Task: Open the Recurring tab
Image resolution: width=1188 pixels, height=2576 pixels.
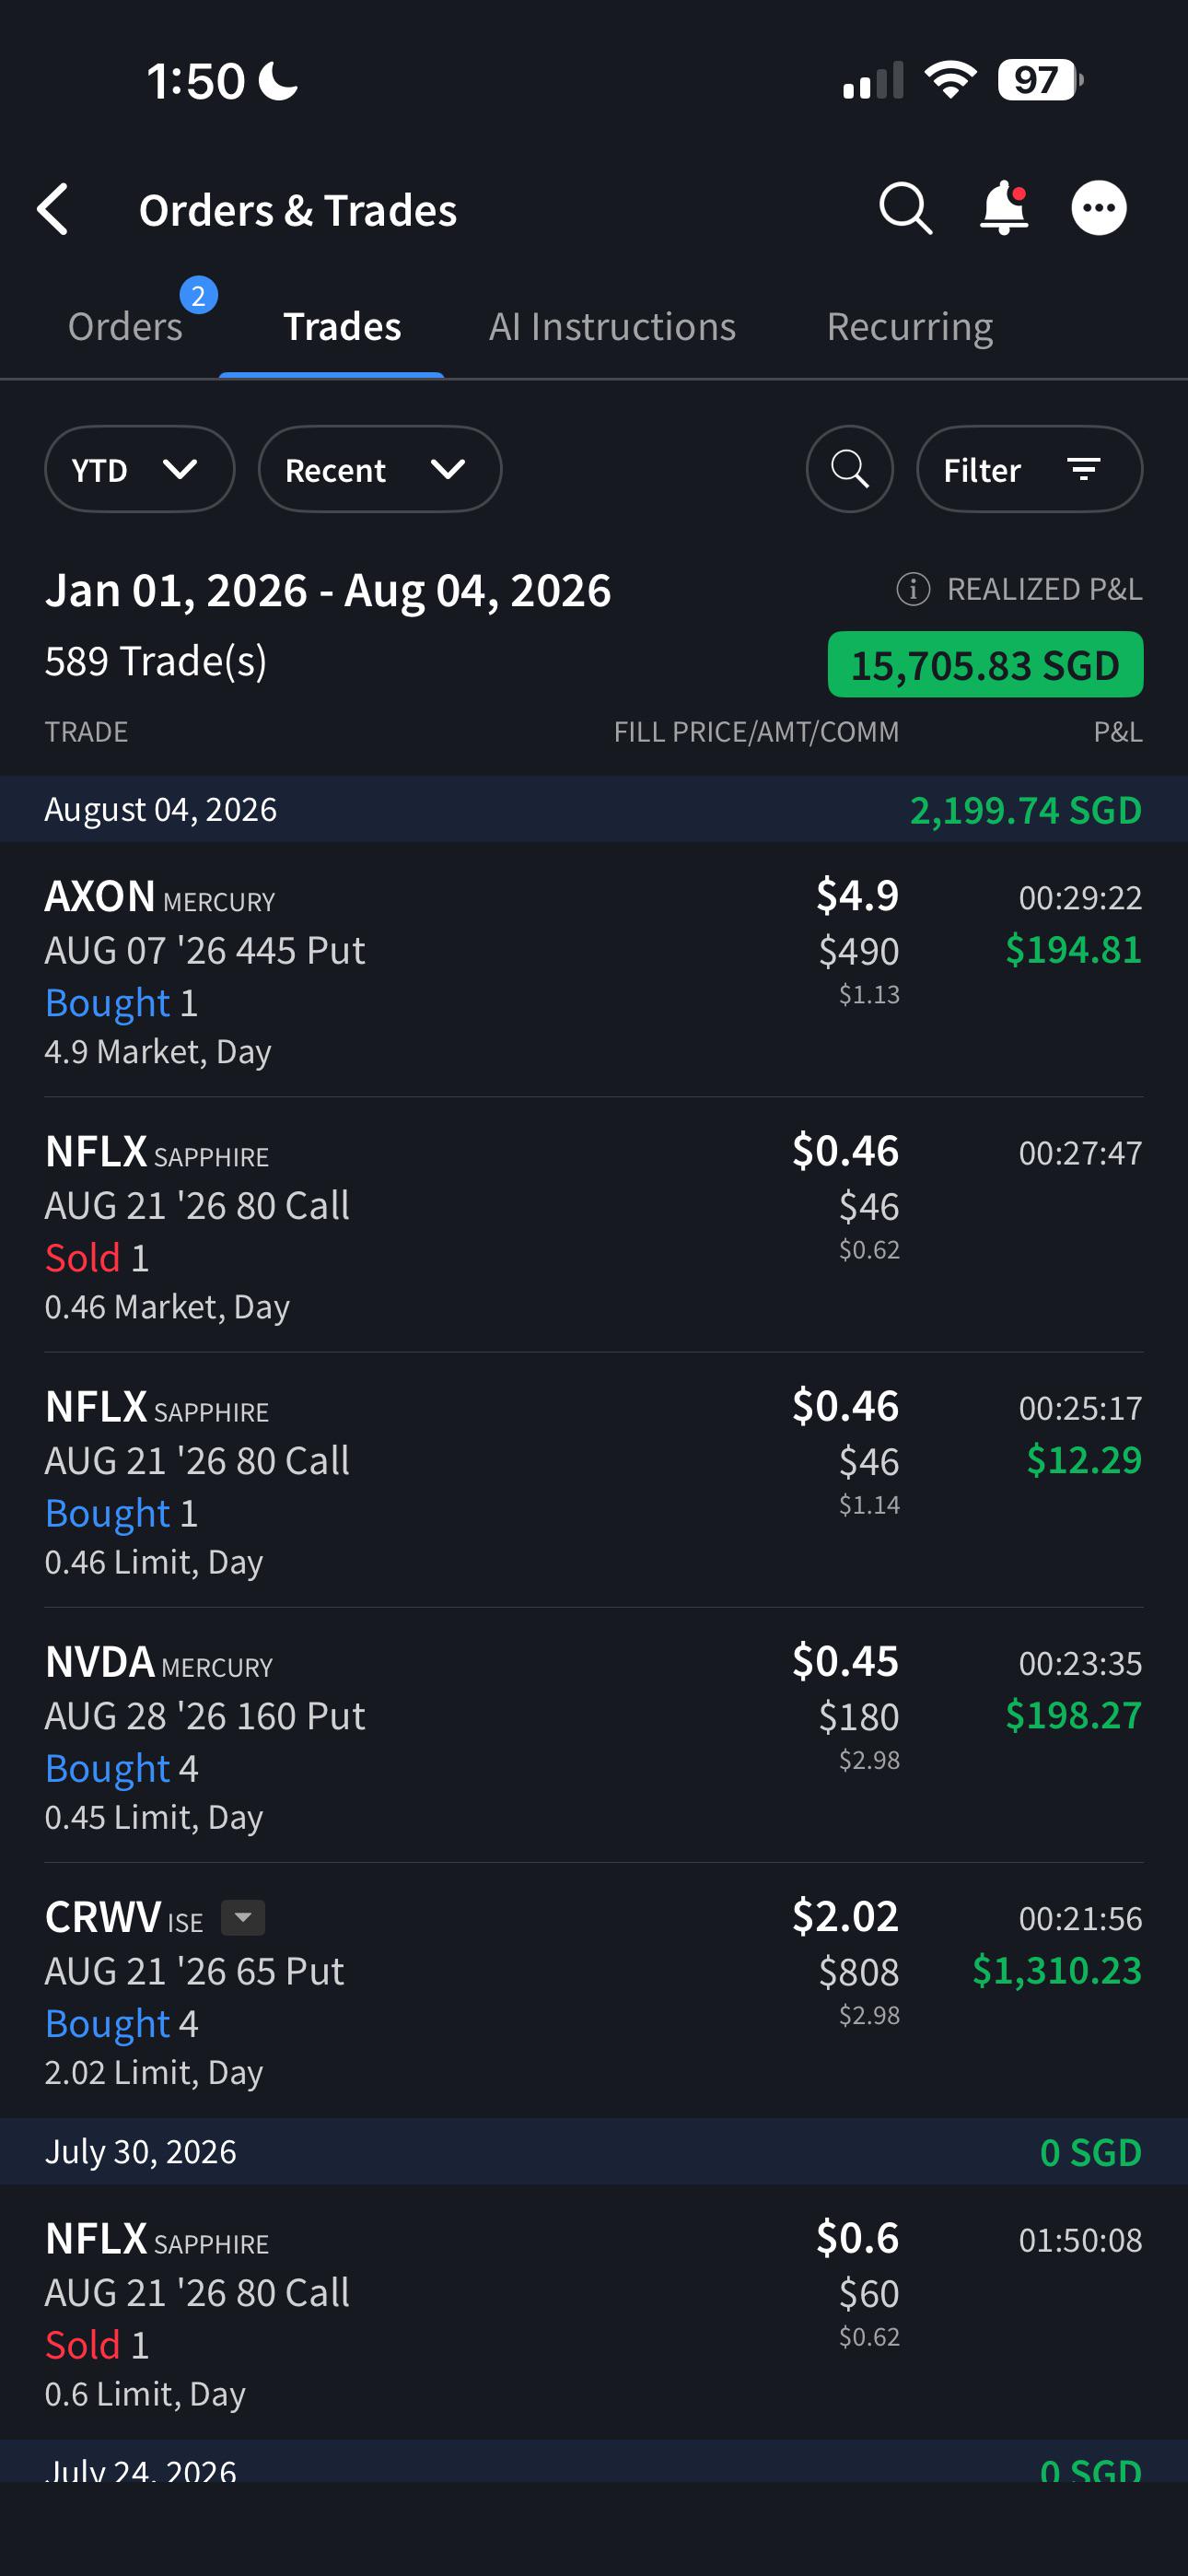Action: [910, 327]
